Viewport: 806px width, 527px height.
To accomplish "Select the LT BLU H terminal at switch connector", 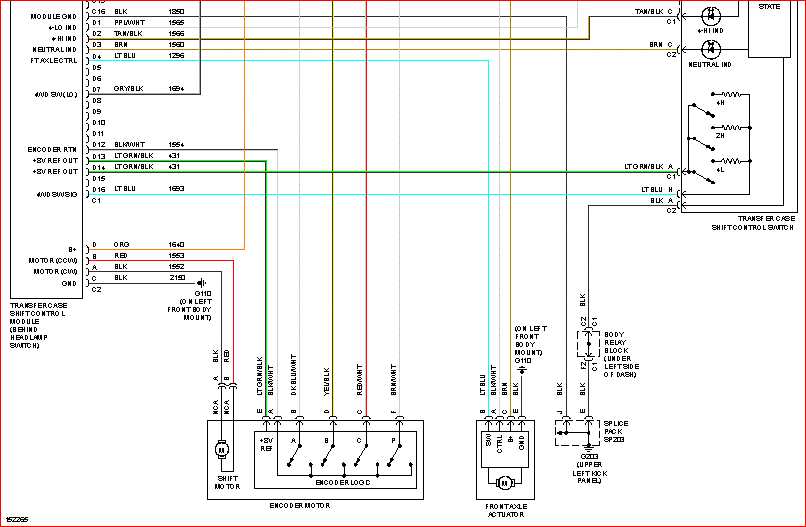I will point(657,189).
